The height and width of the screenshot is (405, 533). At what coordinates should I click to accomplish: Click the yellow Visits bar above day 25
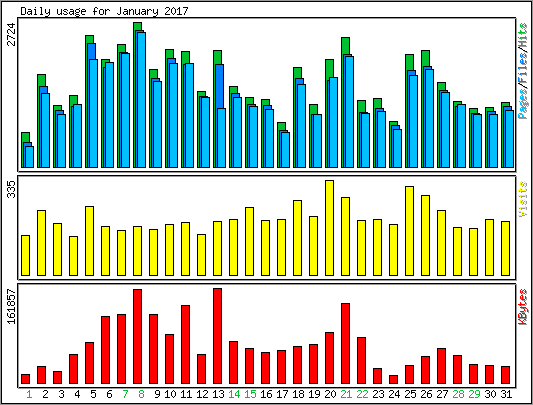409,231
